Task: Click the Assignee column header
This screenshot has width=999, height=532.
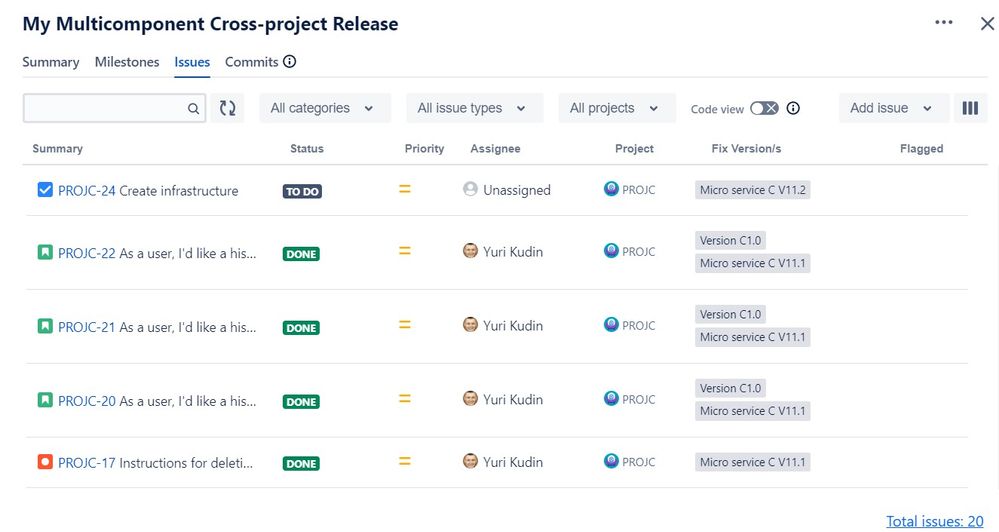Action: [495, 148]
